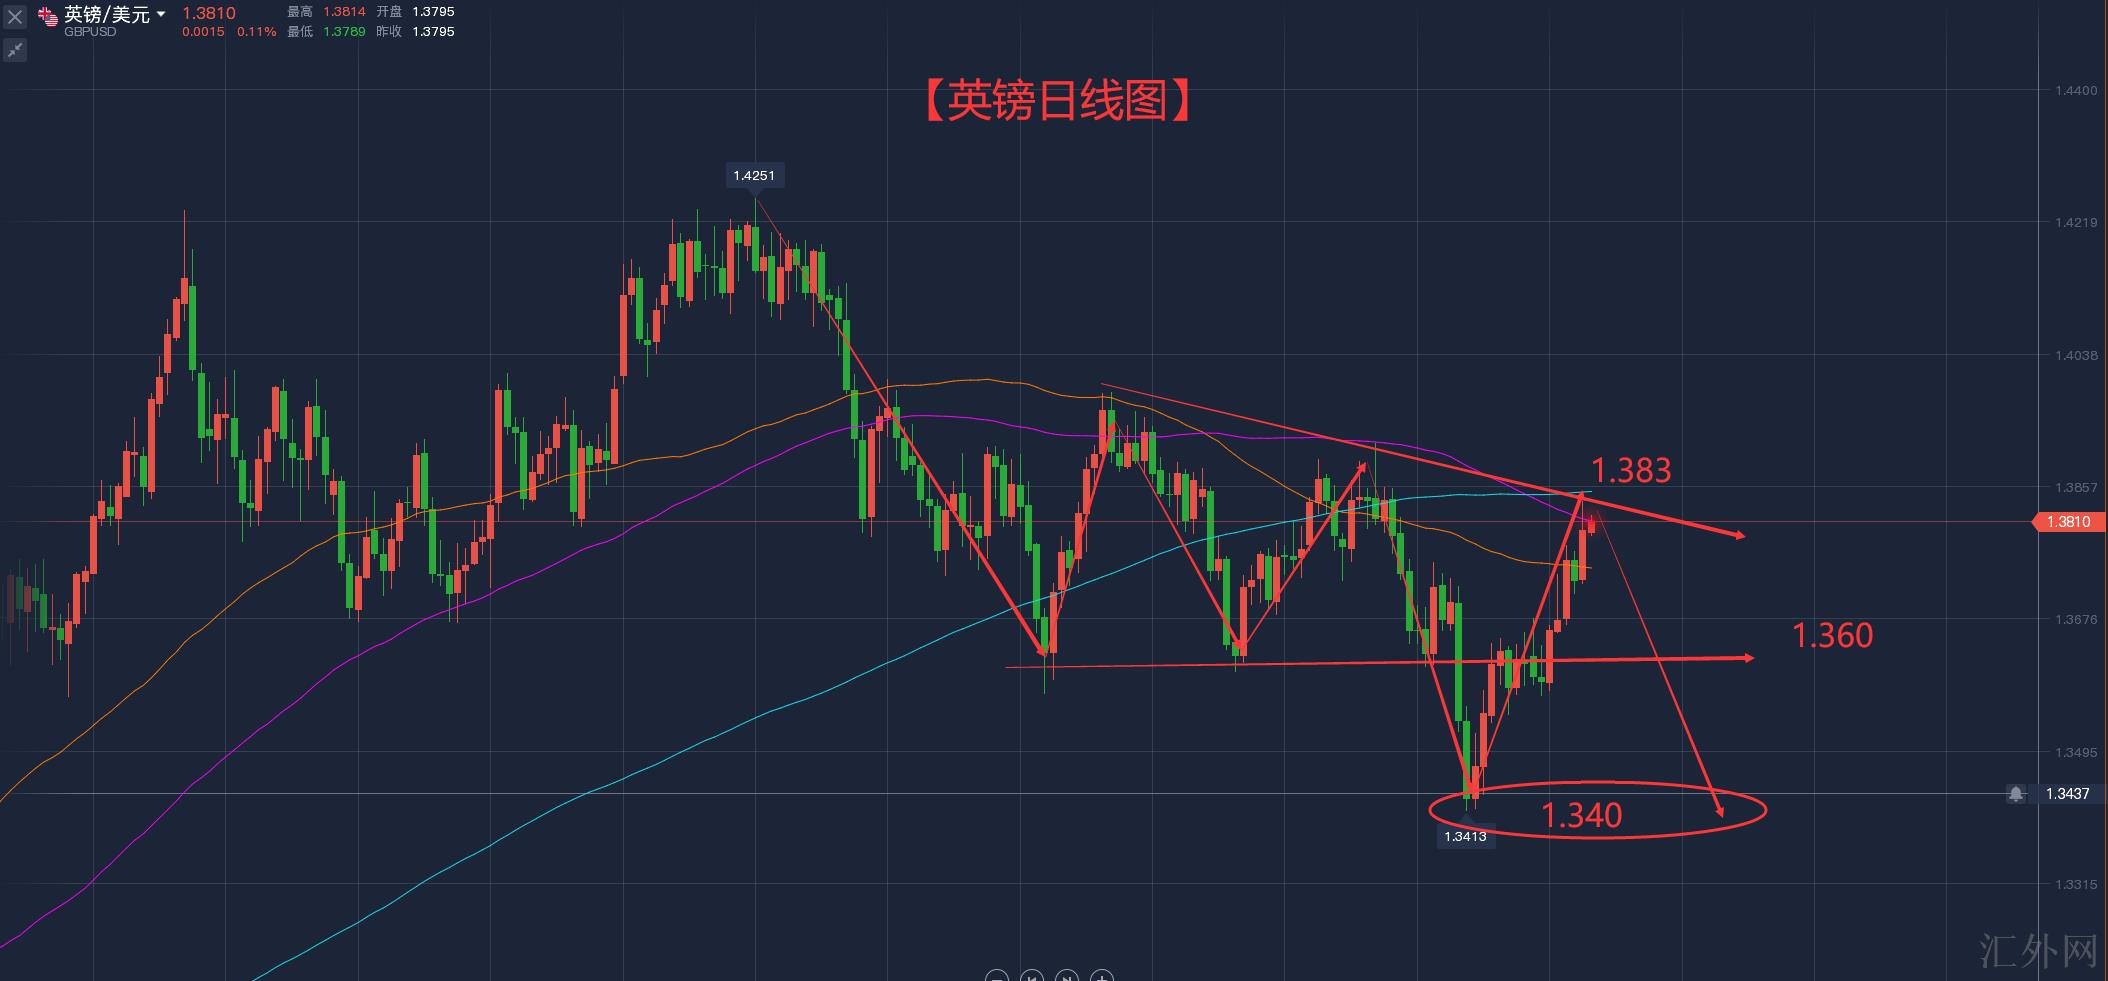Click the GBPUSD ticker code label

pyautogui.click(x=90, y=32)
